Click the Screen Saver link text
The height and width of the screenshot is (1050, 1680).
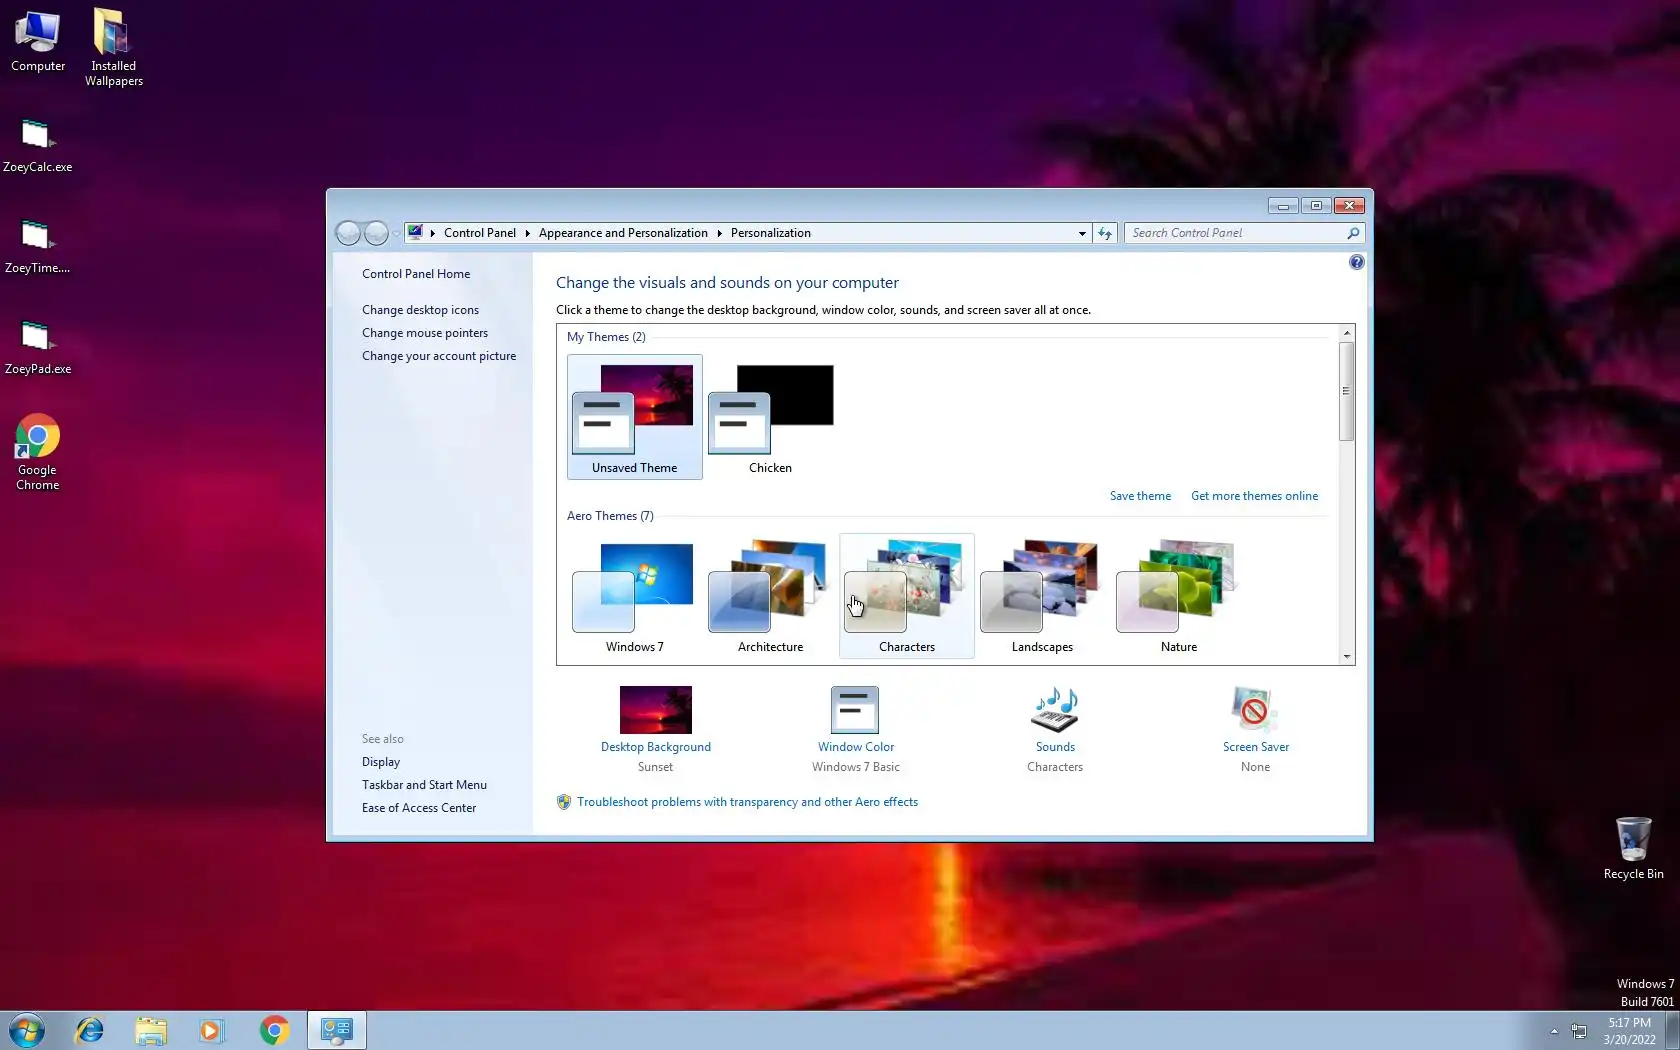1256,747
